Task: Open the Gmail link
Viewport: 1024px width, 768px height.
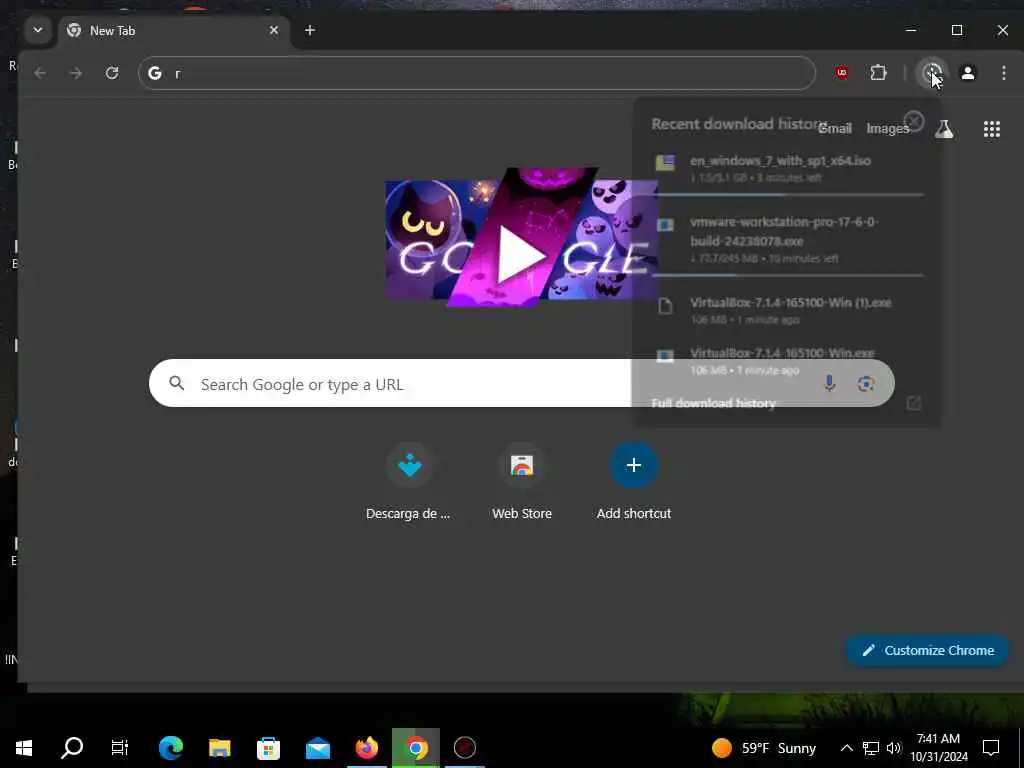Action: [x=835, y=129]
